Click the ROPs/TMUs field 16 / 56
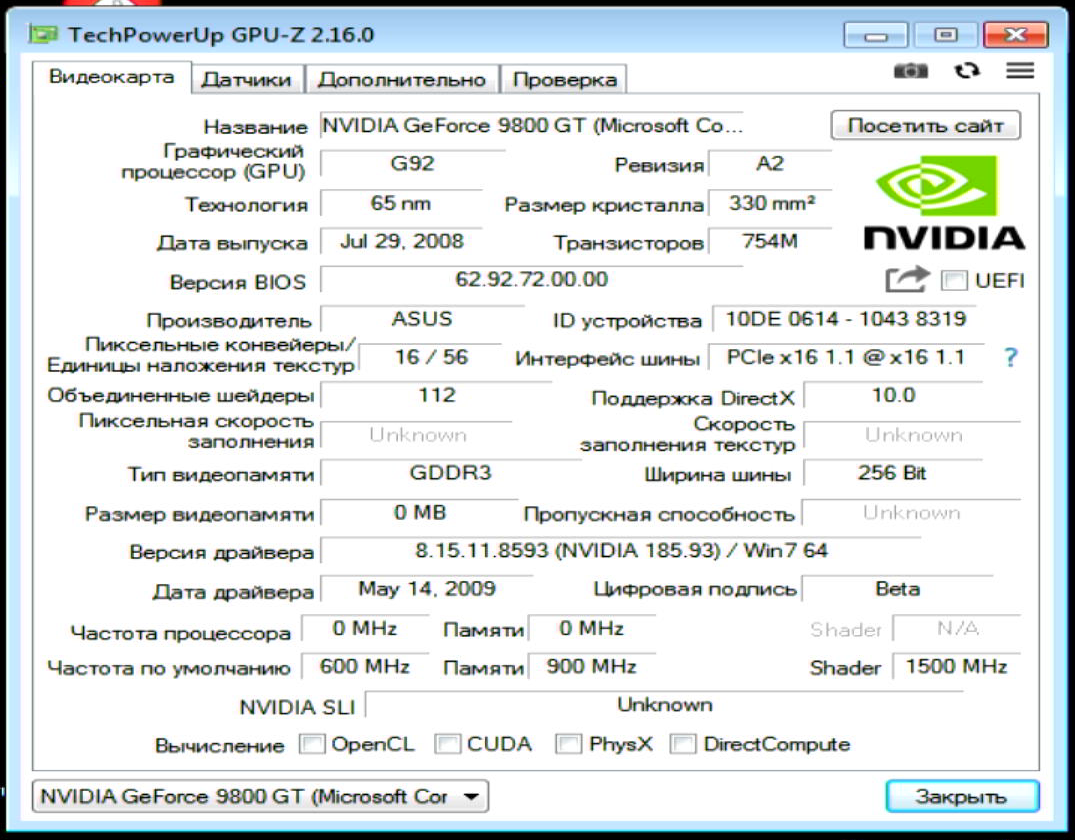Image resolution: width=1075 pixels, height=840 pixels. point(431,357)
